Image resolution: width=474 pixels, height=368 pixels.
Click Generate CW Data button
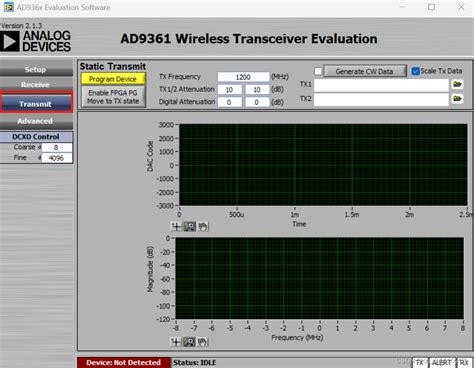[x=365, y=71]
